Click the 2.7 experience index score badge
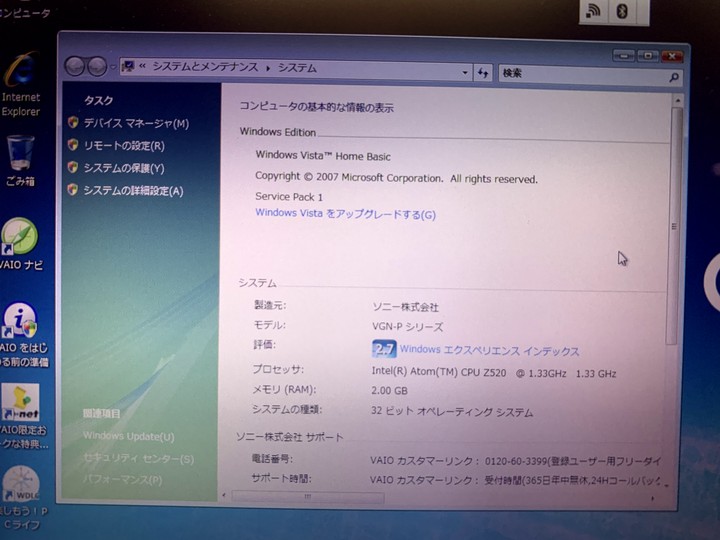This screenshot has width=720, height=540. tap(384, 349)
